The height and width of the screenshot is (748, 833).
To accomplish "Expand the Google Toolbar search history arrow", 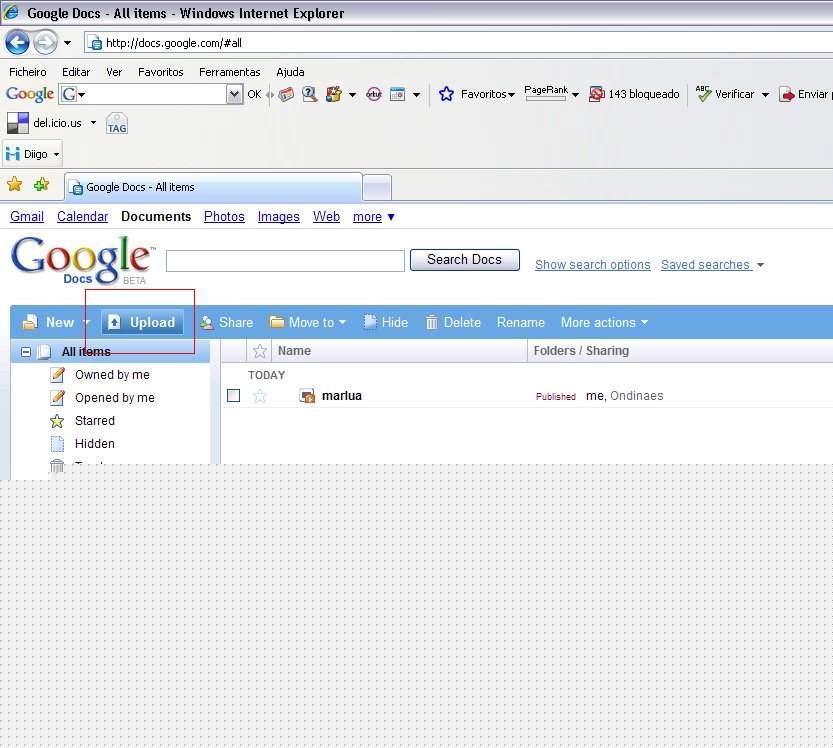I will (x=234, y=95).
